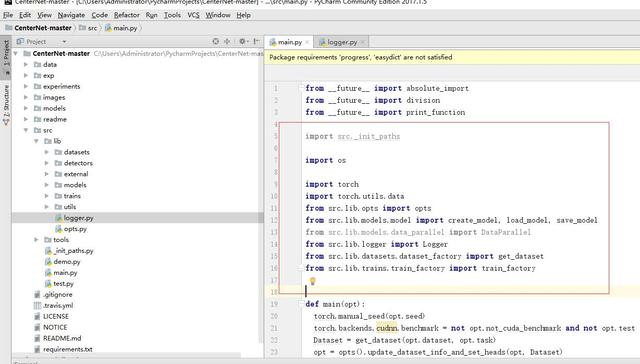Collapse the lib folder

click(36, 141)
